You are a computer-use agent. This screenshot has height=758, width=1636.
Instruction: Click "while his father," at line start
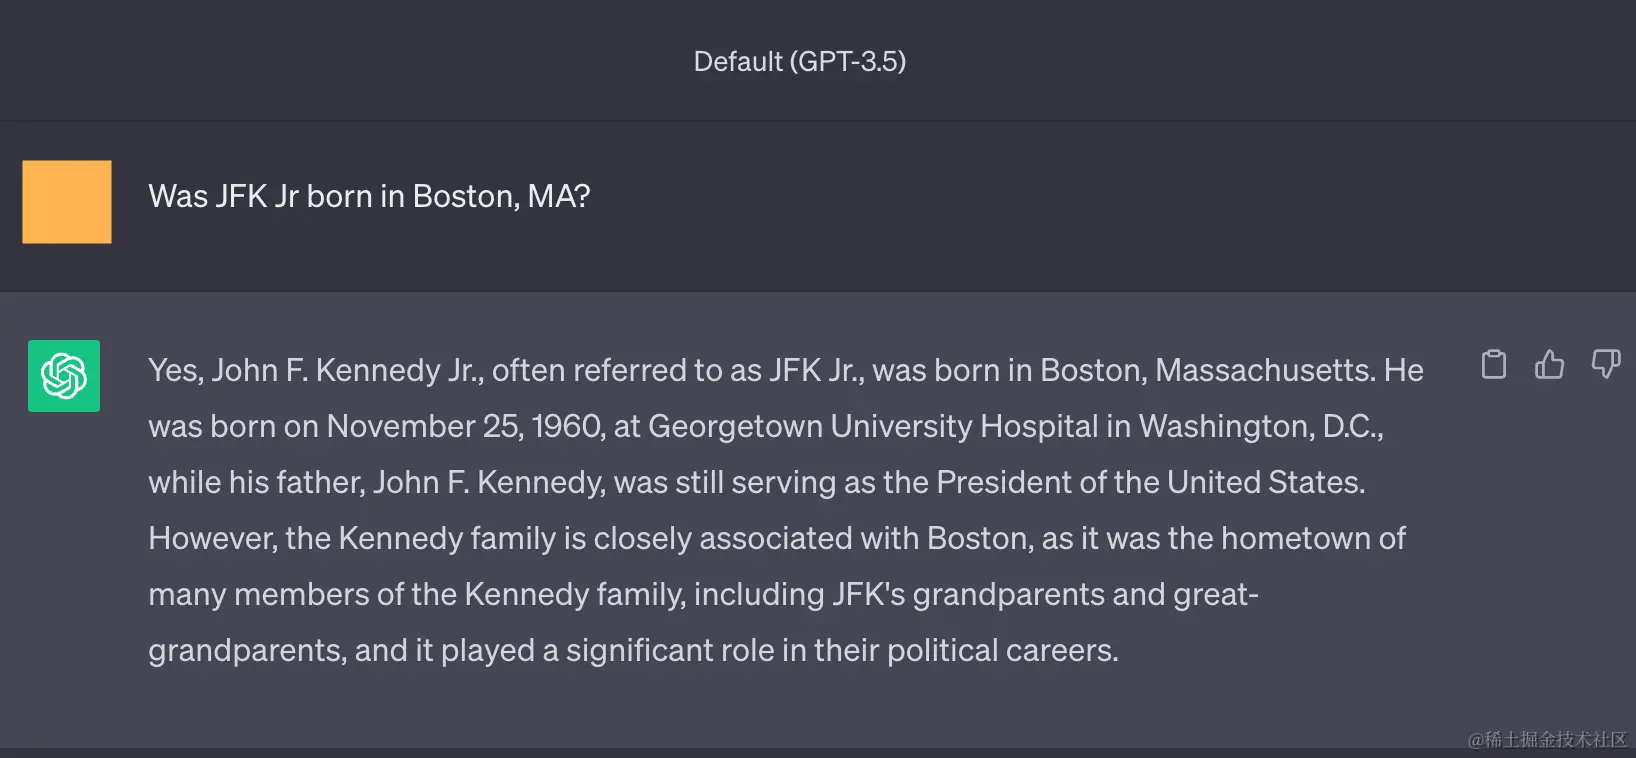pyautogui.click(x=256, y=483)
